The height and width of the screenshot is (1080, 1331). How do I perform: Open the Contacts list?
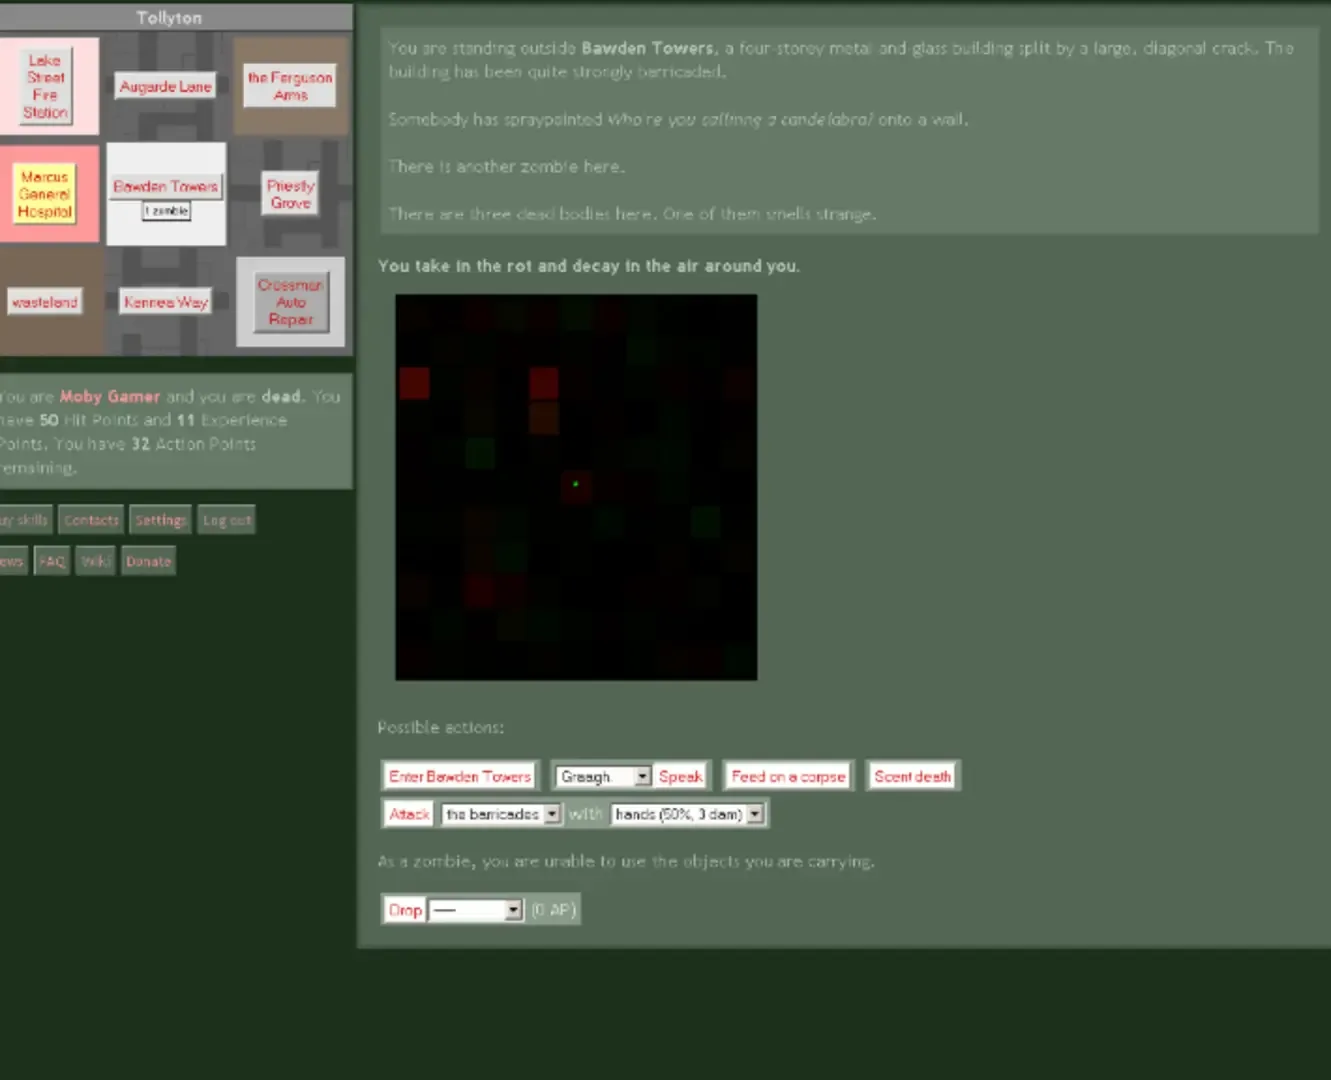point(90,519)
